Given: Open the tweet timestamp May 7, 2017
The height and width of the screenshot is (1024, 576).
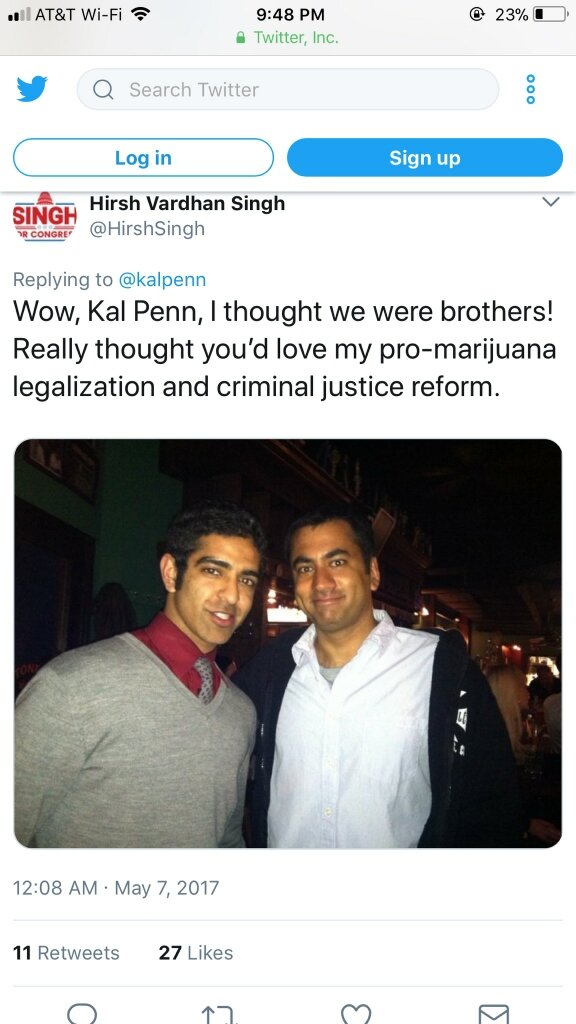Looking at the screenshot, I should (x=116, y=888).
